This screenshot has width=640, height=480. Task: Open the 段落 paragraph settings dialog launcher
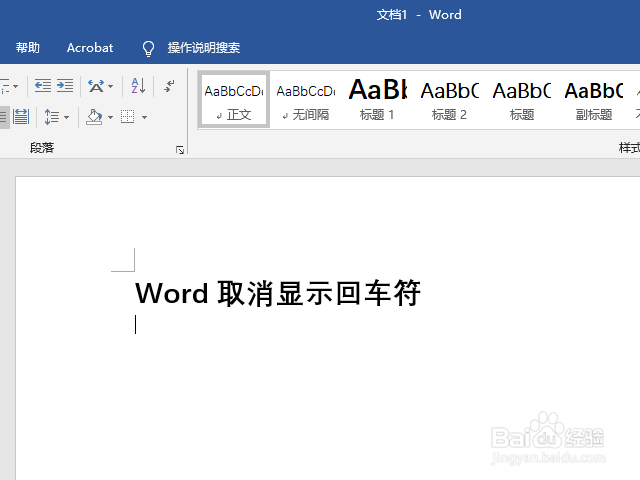pyautogui.click(x=180, y=150)
